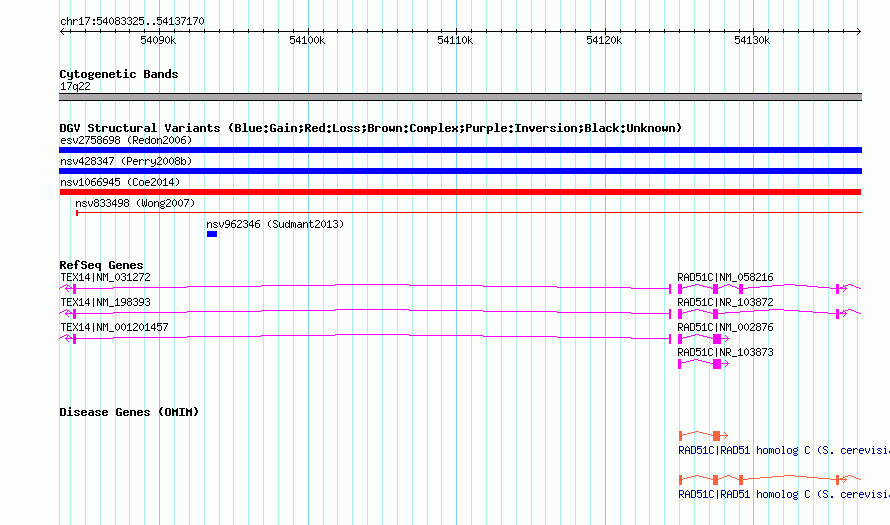Select the short orange RAD51C OMIM gene glyph
The width and height of the screenshot is (890, 525).
tap(704, 435)
